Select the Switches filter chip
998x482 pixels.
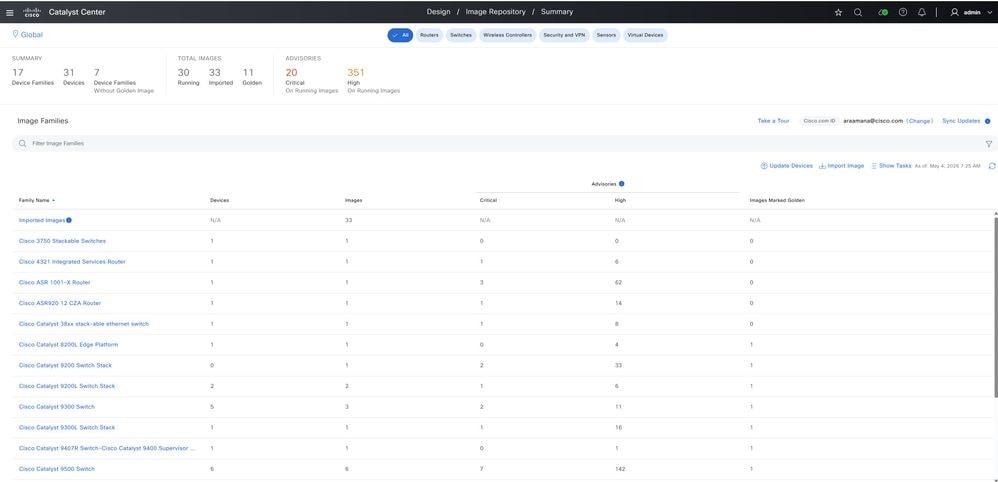pyautogui.click(x=461, y=35)
